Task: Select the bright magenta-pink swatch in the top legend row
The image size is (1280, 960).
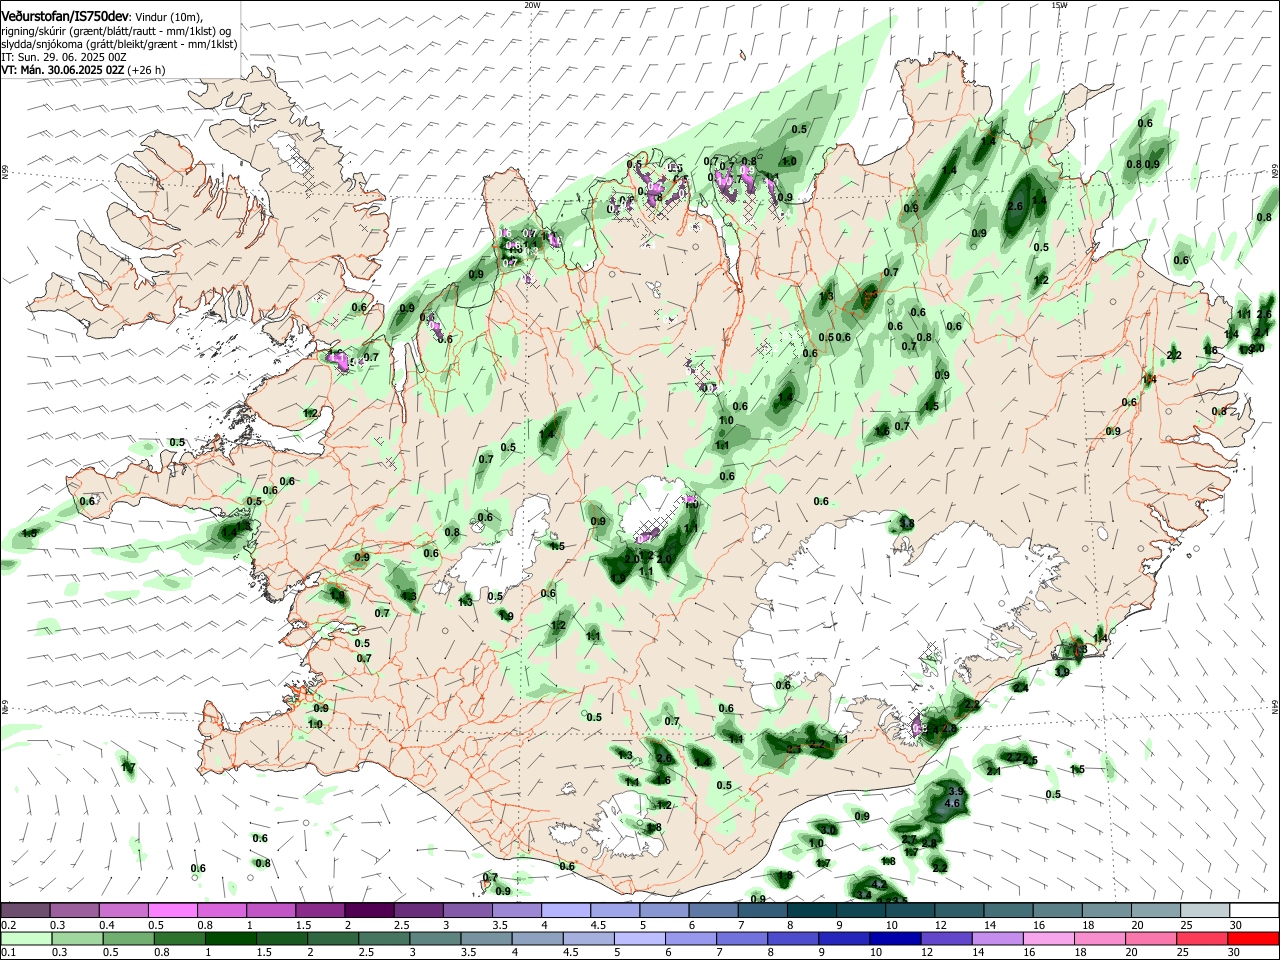Action: (x=172, y=910)
